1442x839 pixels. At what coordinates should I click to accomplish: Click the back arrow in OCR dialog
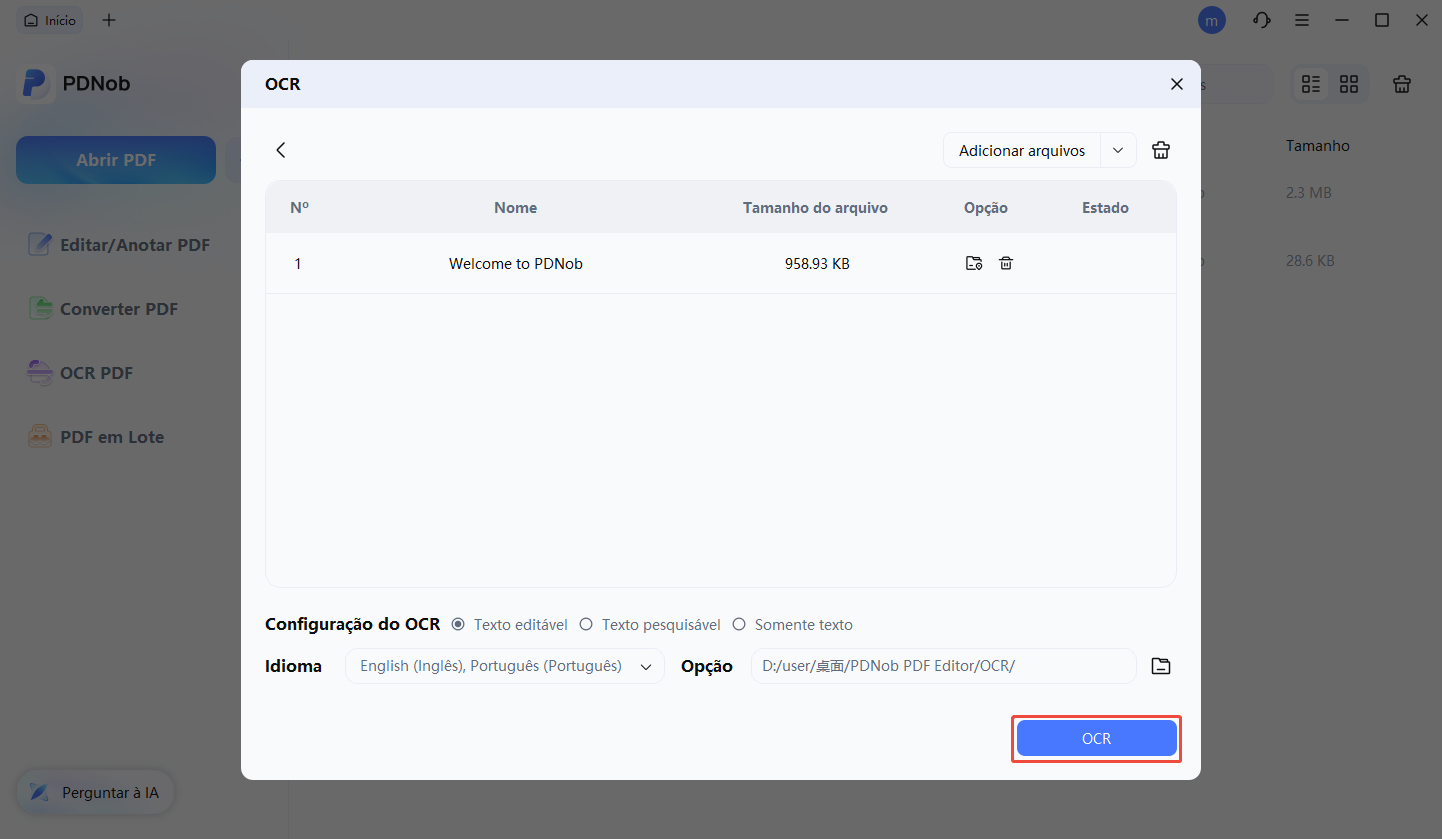(x=281, y=150)
